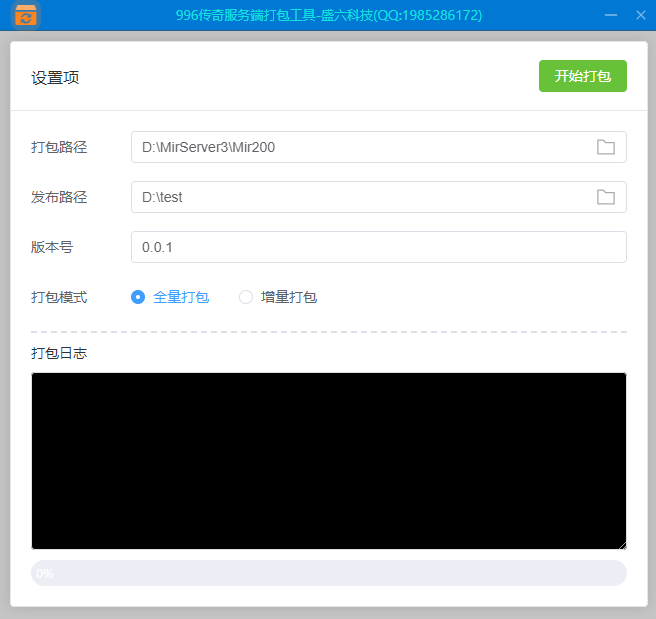Minimize the packaging tool window
656x619 pixels.
point(611,15)
